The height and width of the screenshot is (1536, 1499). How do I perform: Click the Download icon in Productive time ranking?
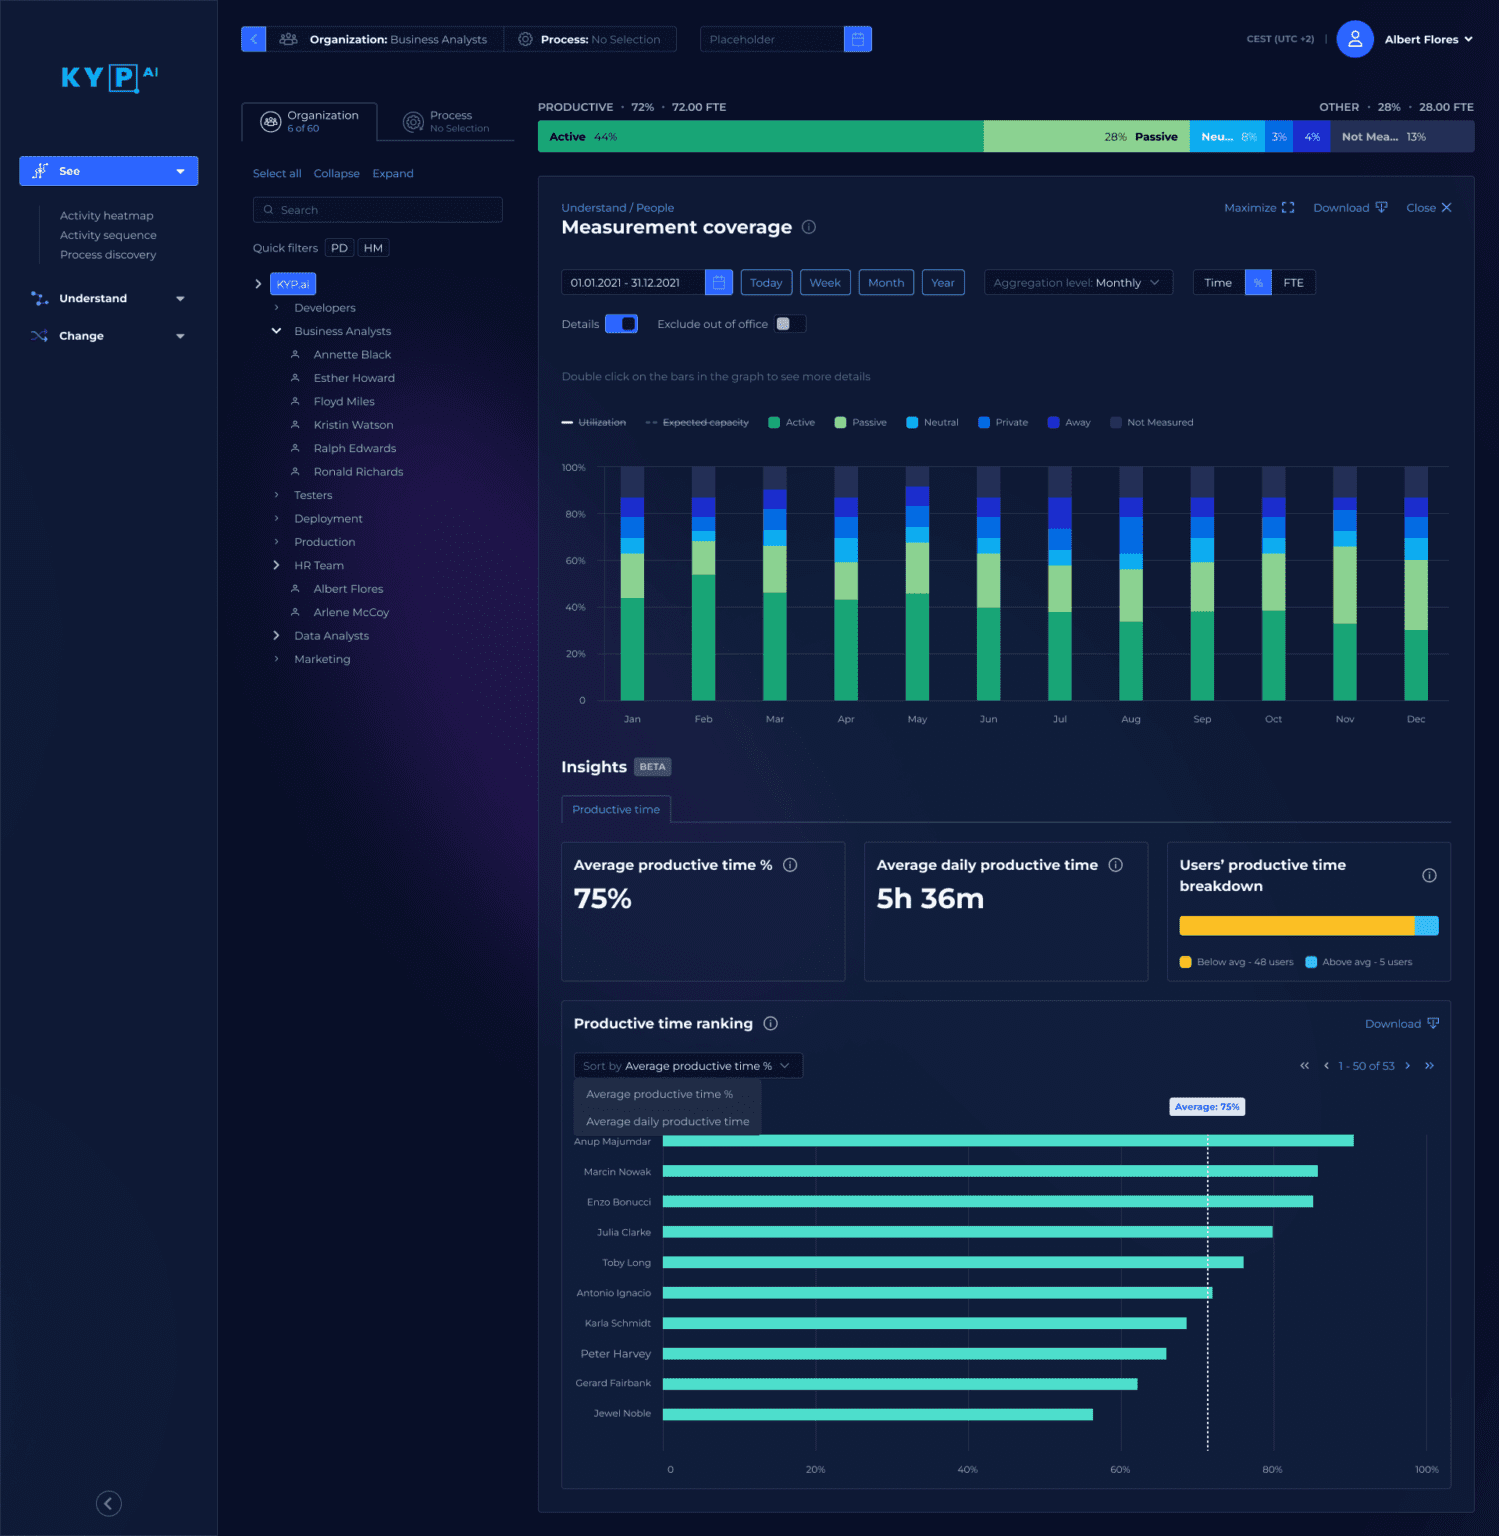point(1434,1023)
